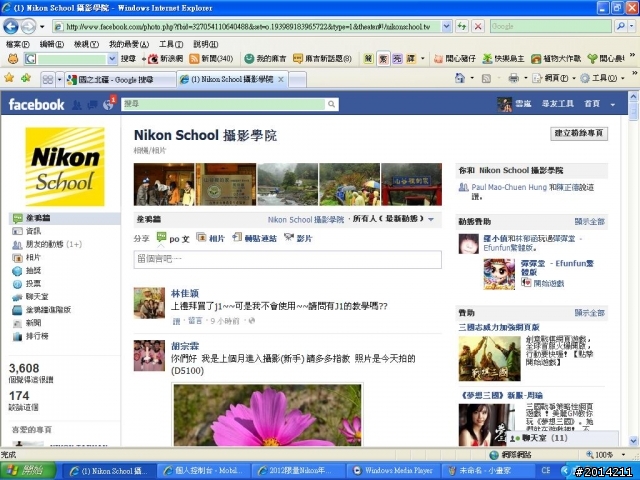Open 胡宗霖's profile link

(185, 346)
